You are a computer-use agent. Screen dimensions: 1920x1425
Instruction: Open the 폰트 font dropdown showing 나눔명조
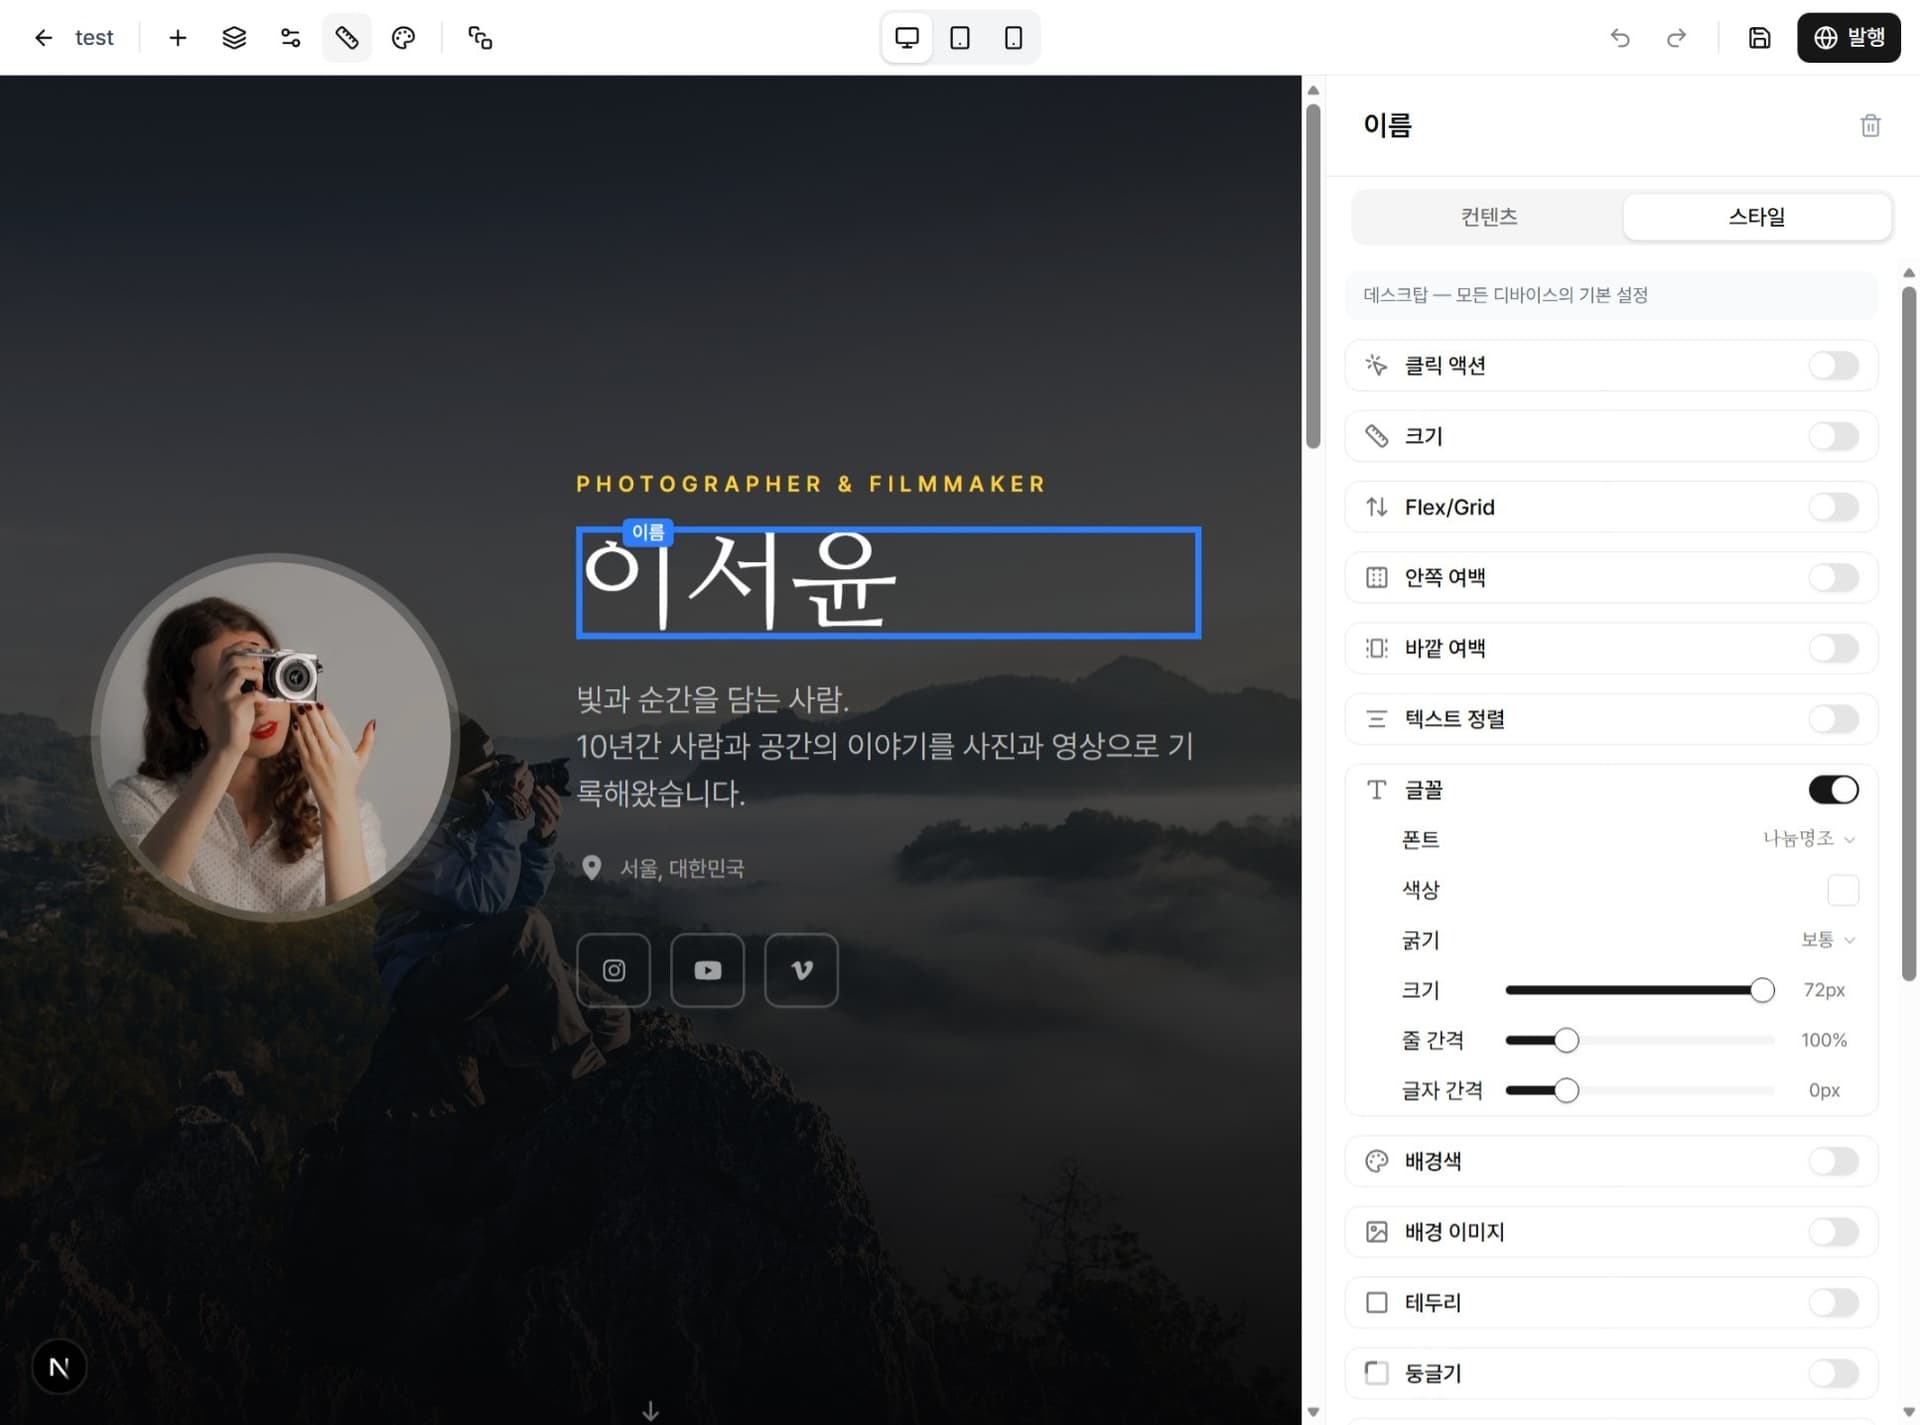tap(1807, 840)
